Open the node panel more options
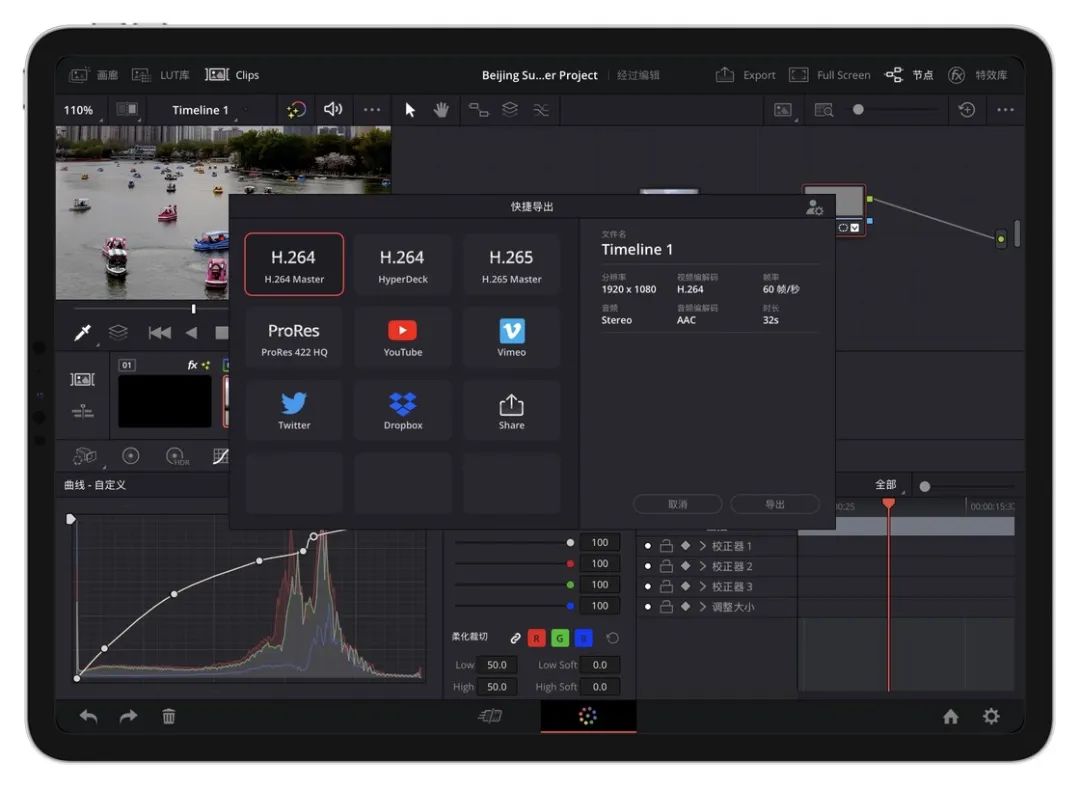Viewport: 1080px width, 789px height. (1005, 109)
